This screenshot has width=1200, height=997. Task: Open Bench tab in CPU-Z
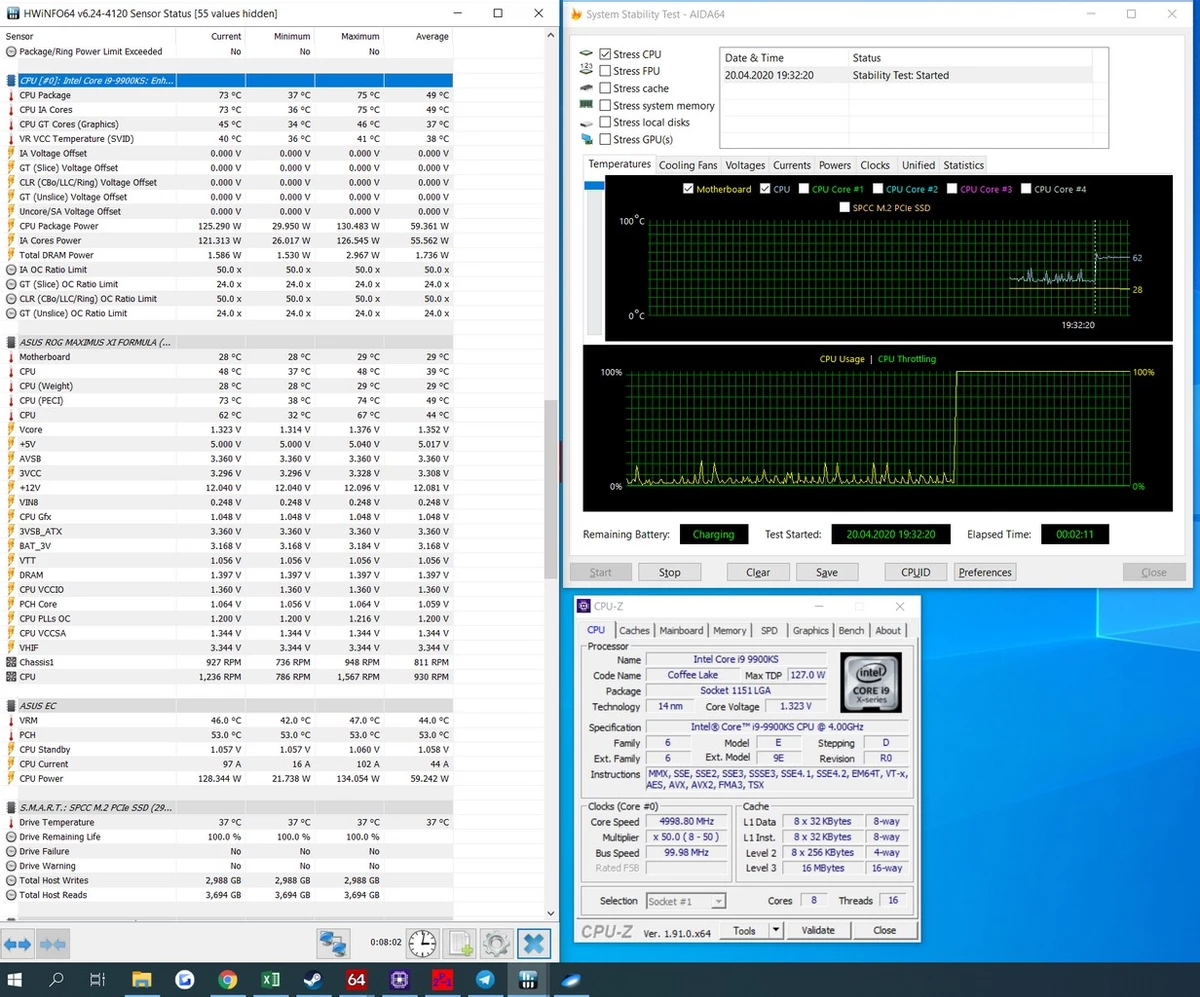[851, 630]
